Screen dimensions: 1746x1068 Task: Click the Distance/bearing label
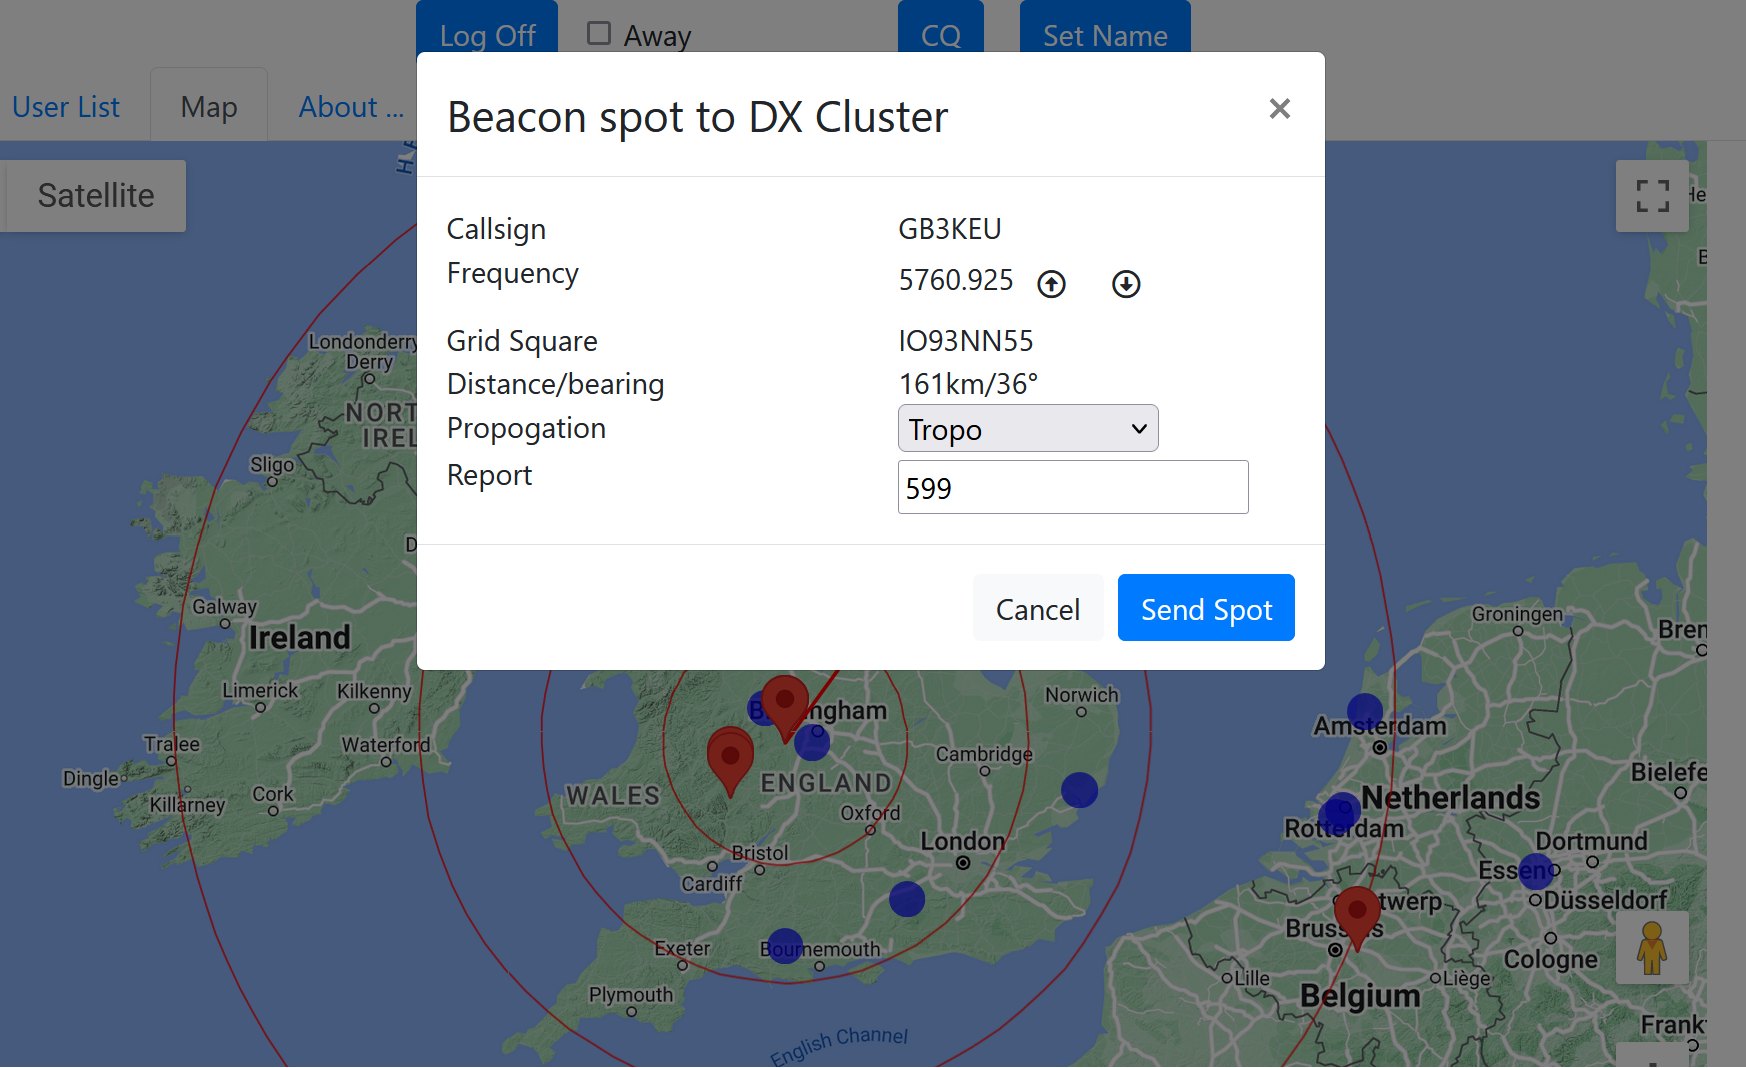(x=555, y=385)
